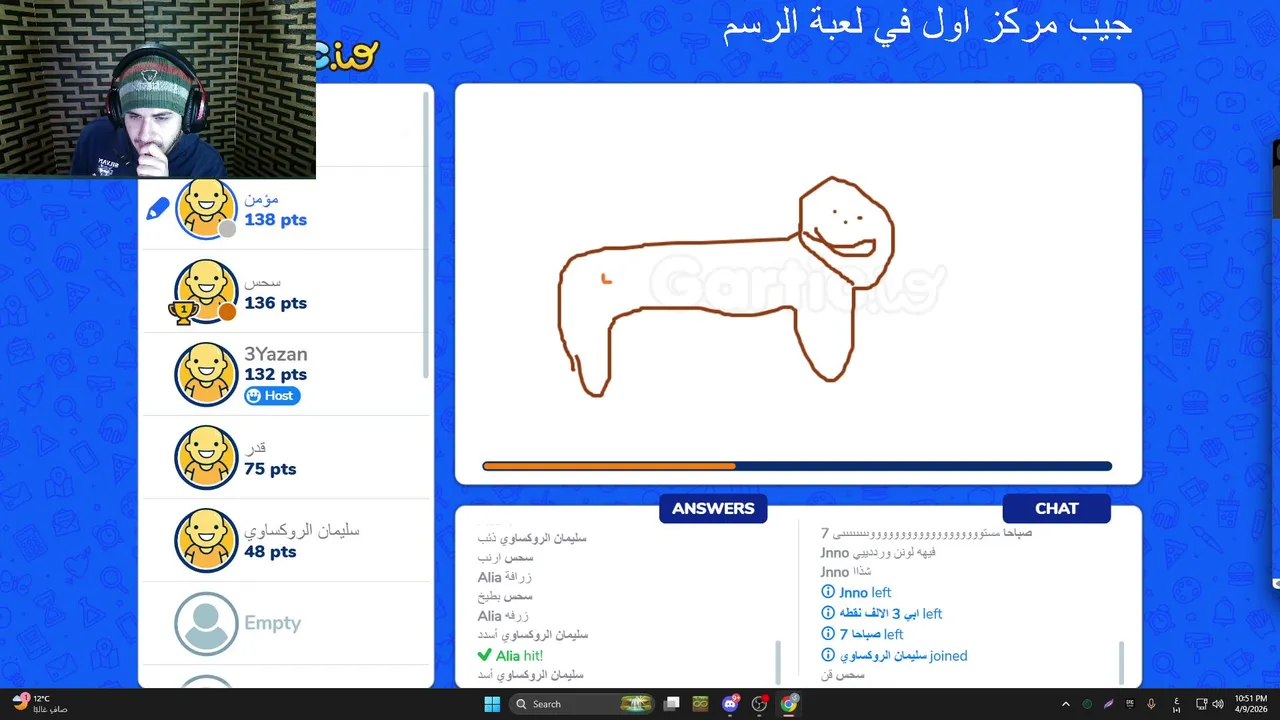
Task: Open volume control in system tray
Action: [1218, 704]
